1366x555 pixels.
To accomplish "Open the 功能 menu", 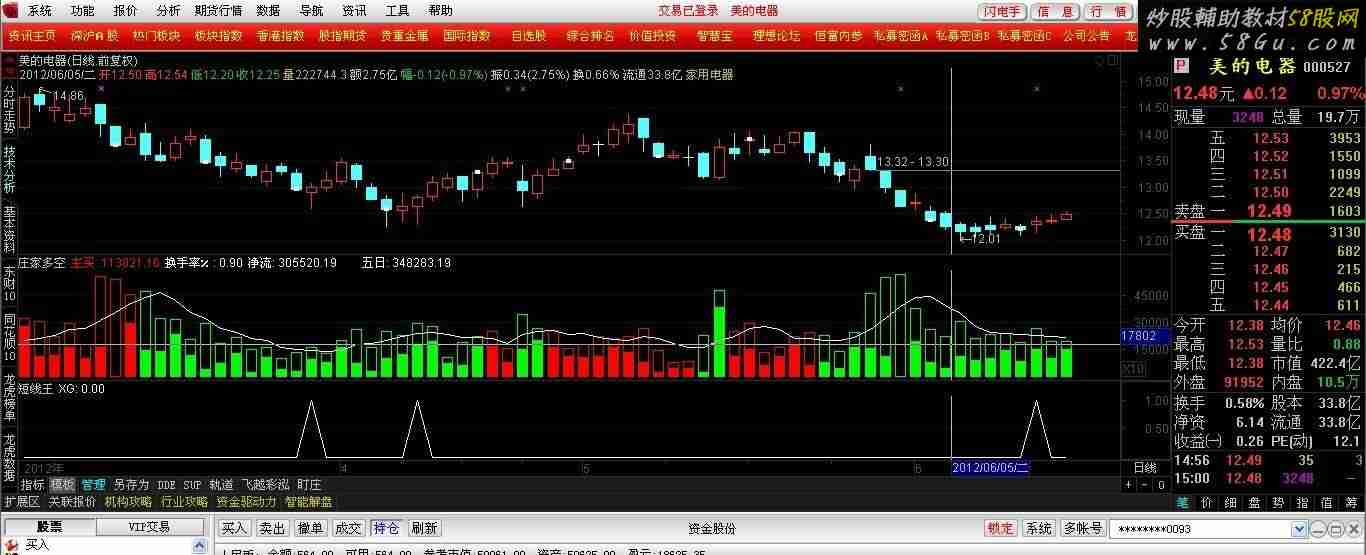I will (x=83, y=11).
